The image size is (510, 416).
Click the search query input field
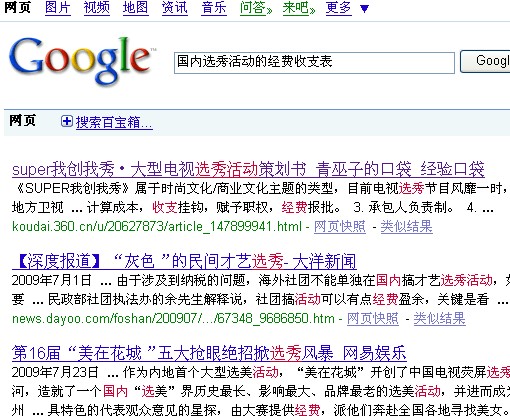point(314,62)
